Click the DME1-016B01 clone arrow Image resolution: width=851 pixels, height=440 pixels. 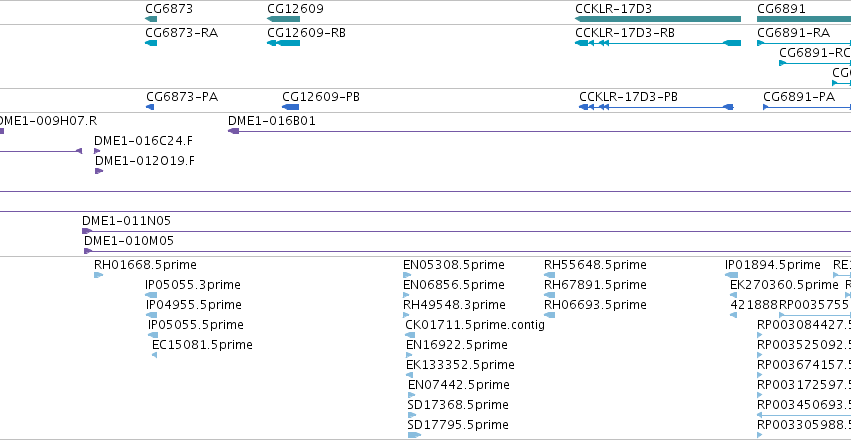coord(234,131)
